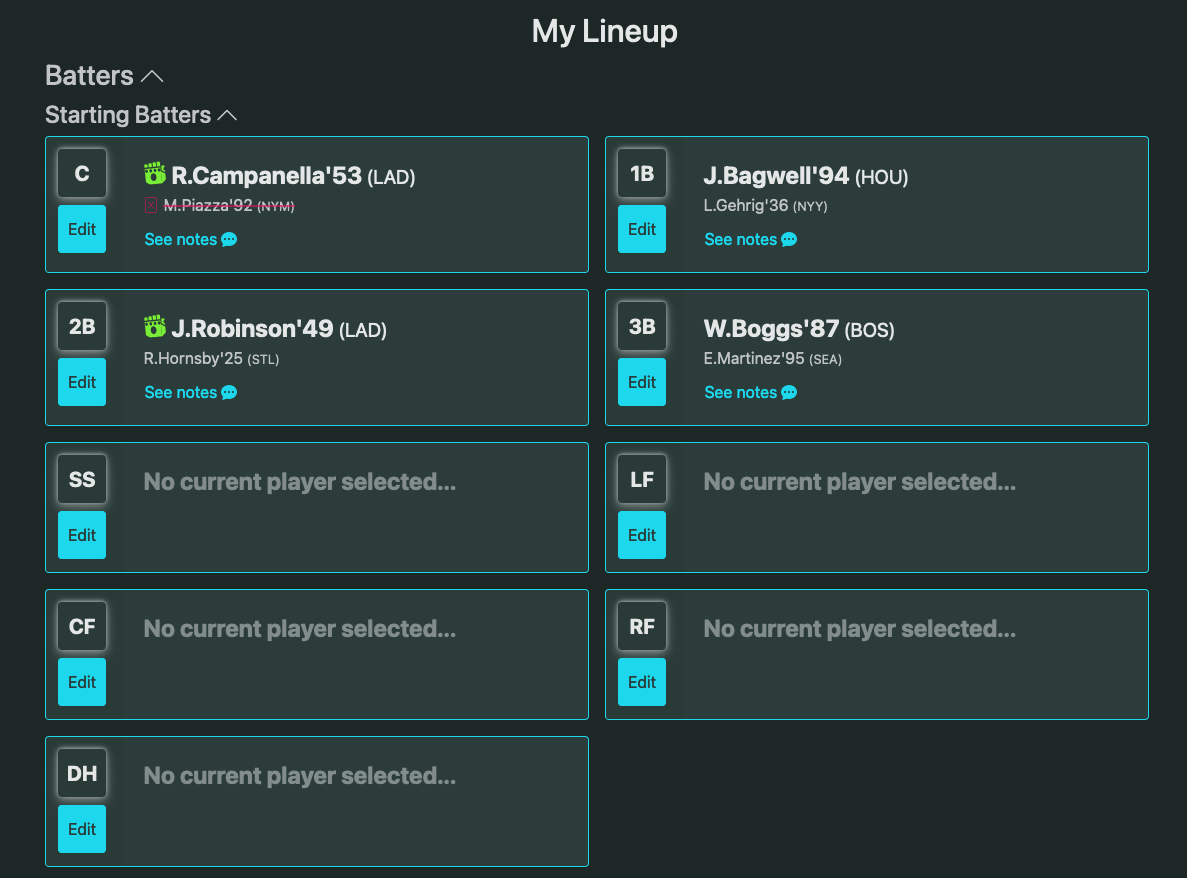1187x878 pixels.
Task: View See notes for W.Boggs'87
Action: tap(741, 393)
